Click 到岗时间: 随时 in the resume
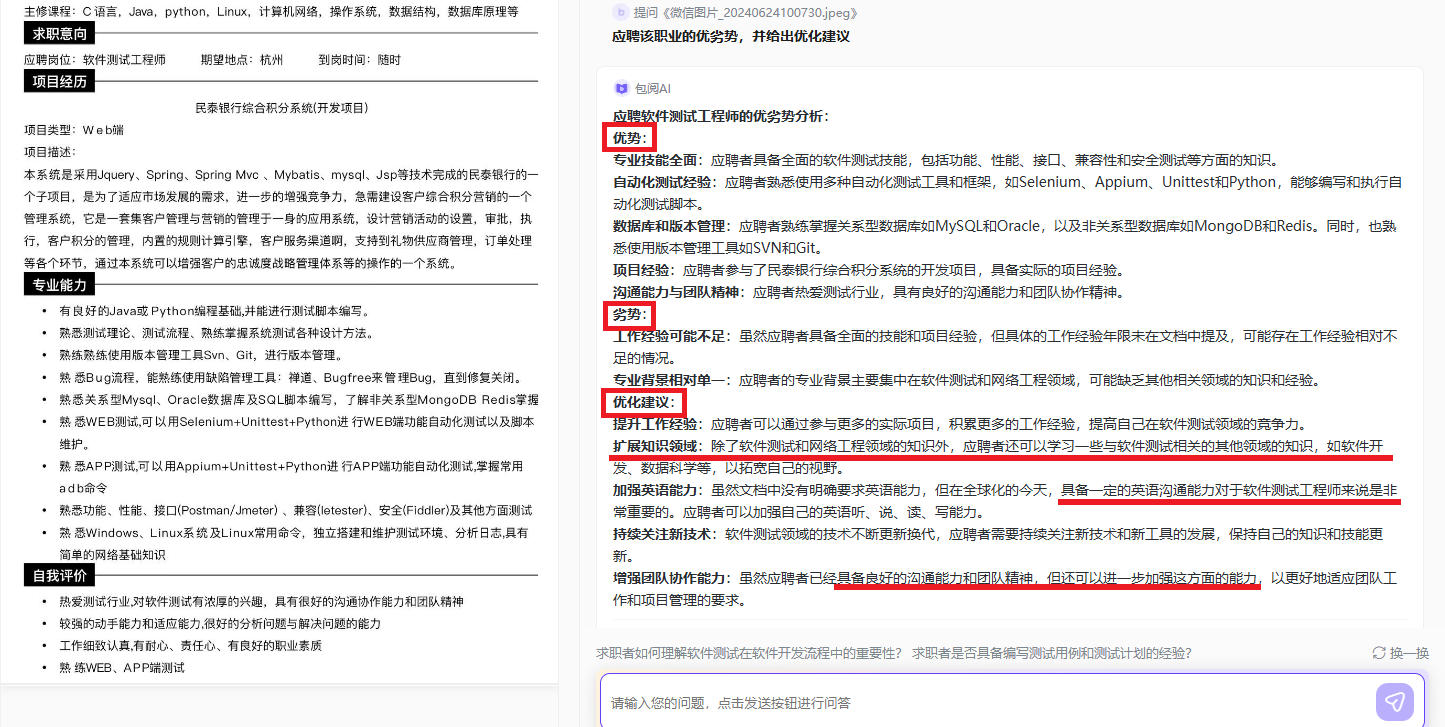This screenshot has width=1445, height=727. coord(359,60)
